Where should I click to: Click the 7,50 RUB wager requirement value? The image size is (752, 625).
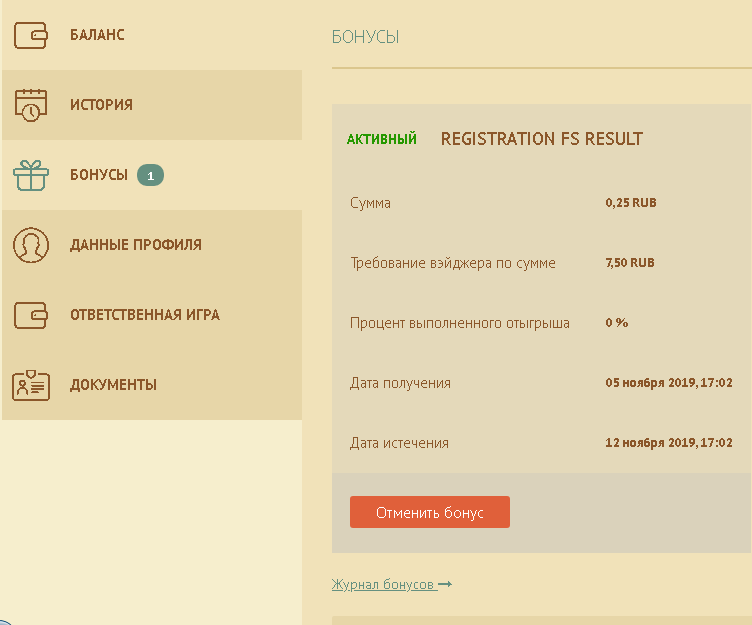point(630,263)
